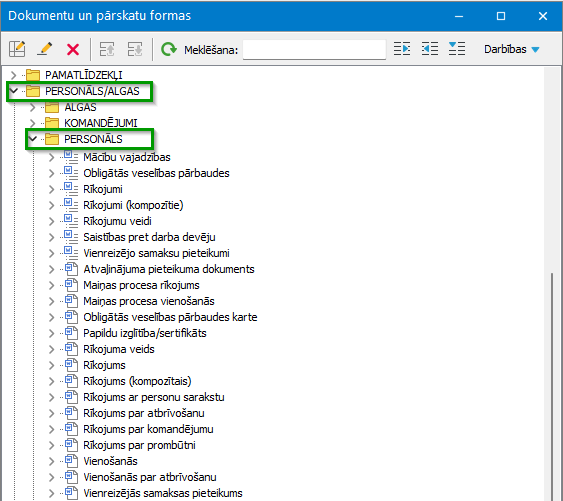The width and height of the screenshot is (563, 501).
Task: Select Rīkojumi (kompozītie) list item
Action: (133, 205)
